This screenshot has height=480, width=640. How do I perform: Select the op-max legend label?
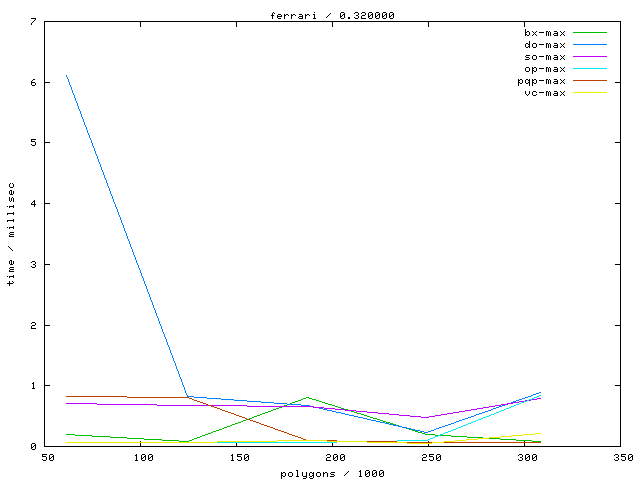pos(545,68)
